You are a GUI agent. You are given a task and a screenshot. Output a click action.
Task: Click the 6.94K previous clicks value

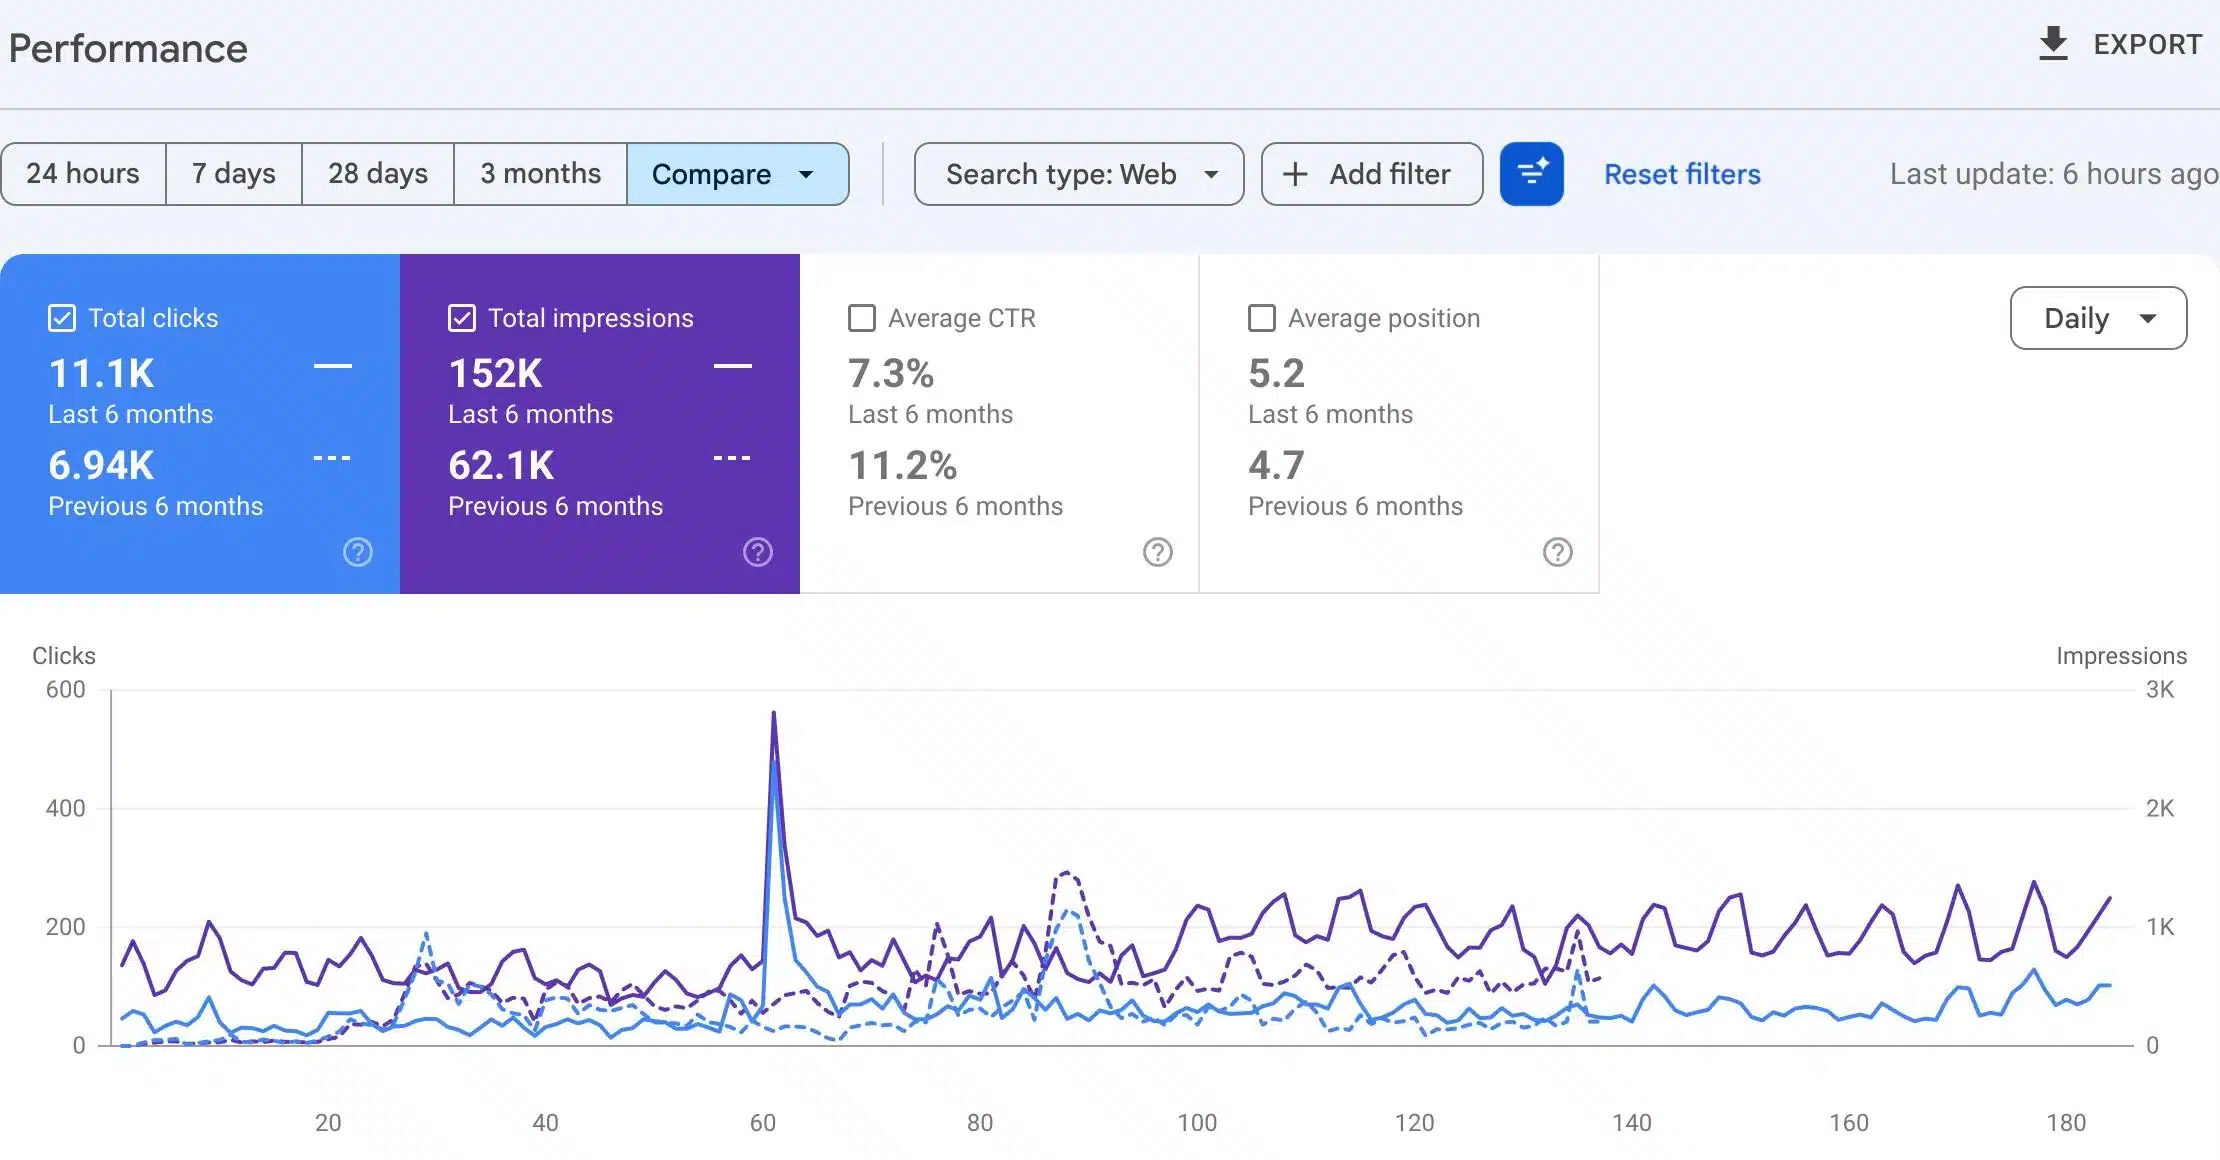click(101, 466)
